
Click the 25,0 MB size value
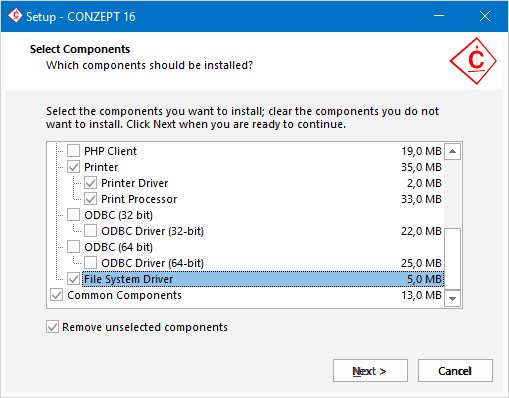click(421, 263)
